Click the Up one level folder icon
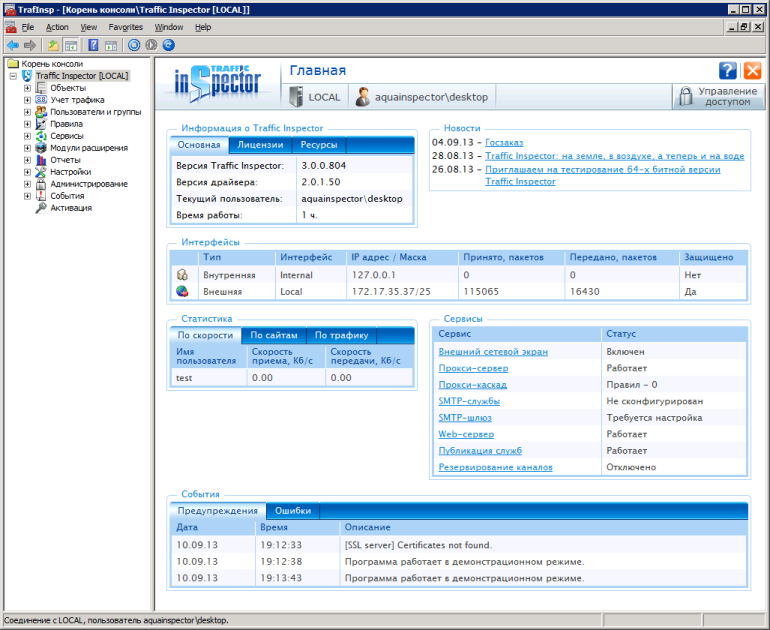 click(x=53, y=45)
